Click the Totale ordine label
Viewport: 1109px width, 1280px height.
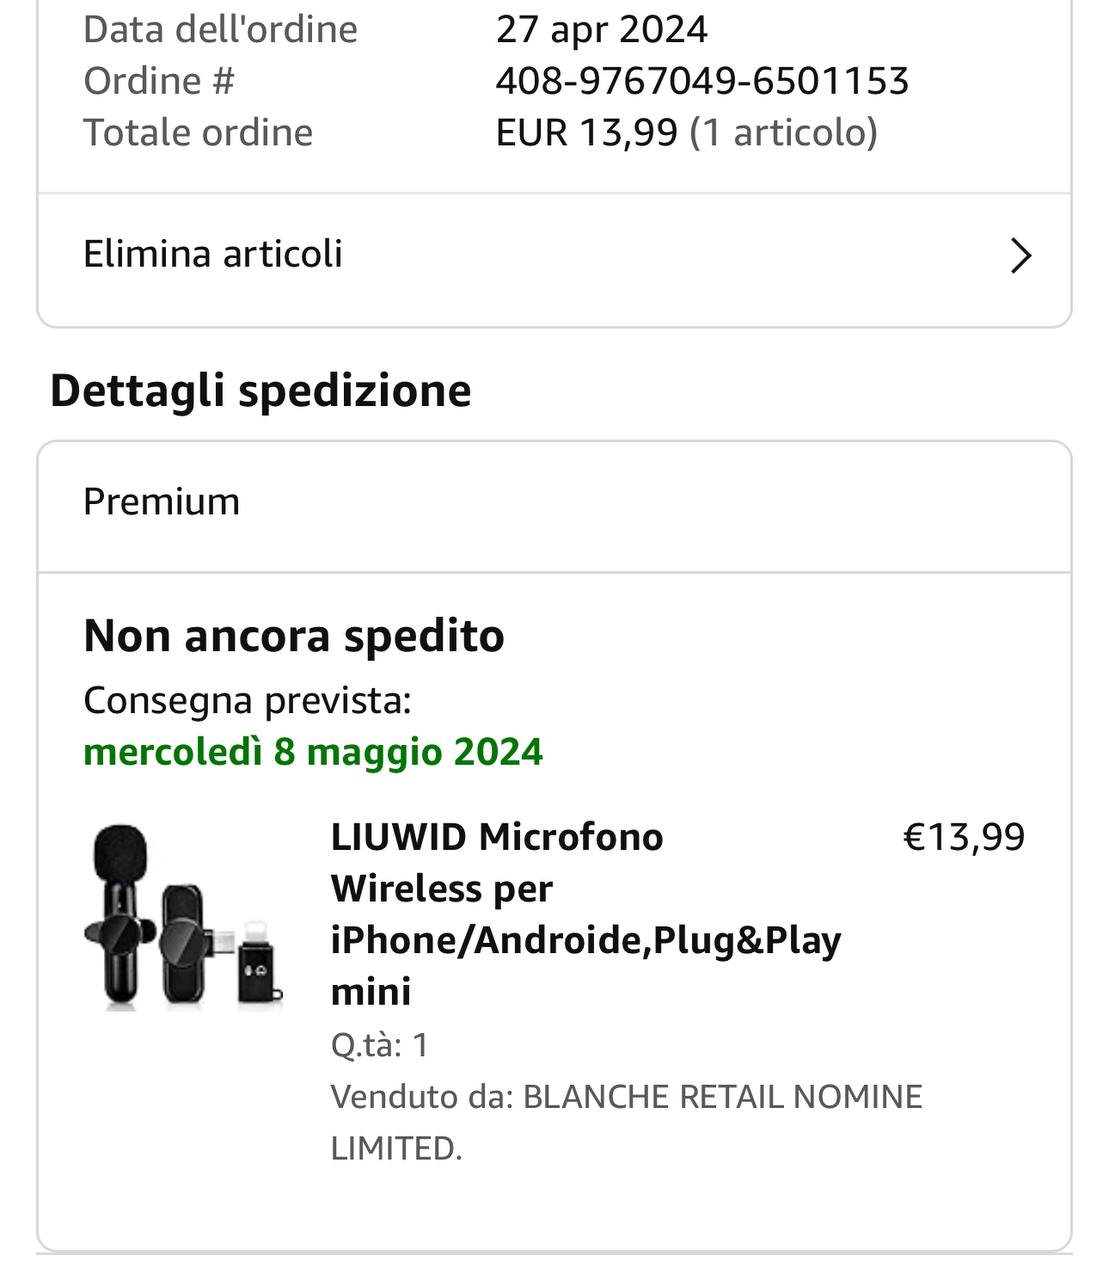pyautogui.click(x=198, y=132)
